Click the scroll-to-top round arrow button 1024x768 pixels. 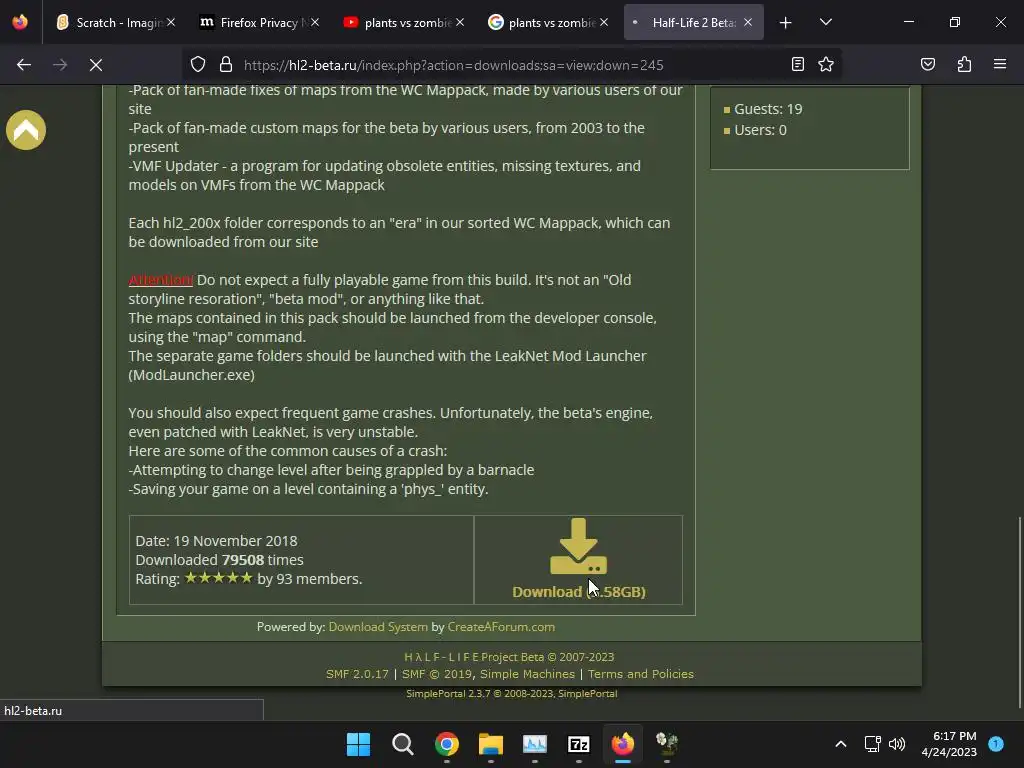click(x=26, y=130)
